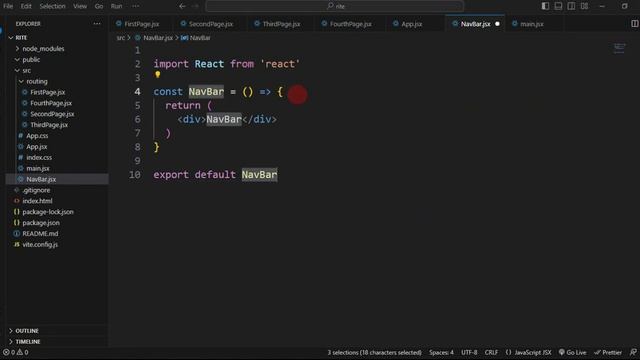Toggle the bottom panel layout icon
Screen dimensions: 640x360
(558, 6)
